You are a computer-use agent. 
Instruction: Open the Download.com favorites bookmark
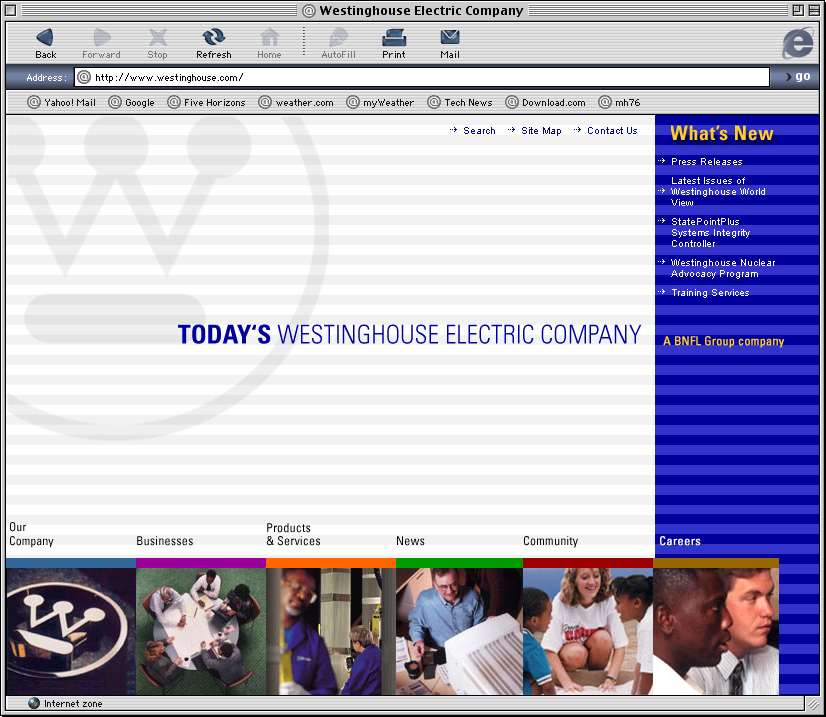pos(546,102)
